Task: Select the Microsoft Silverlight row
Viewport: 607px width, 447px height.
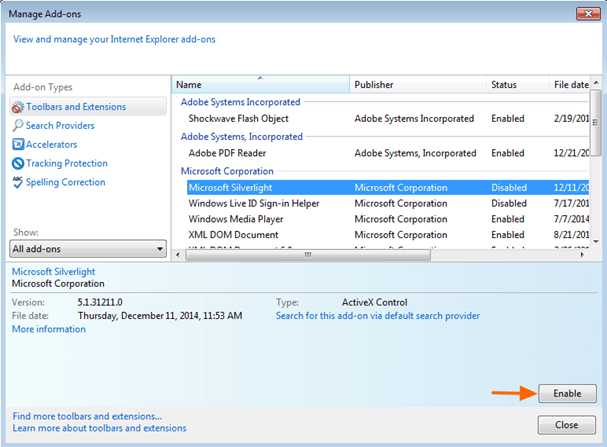Action: coord(388,188)
